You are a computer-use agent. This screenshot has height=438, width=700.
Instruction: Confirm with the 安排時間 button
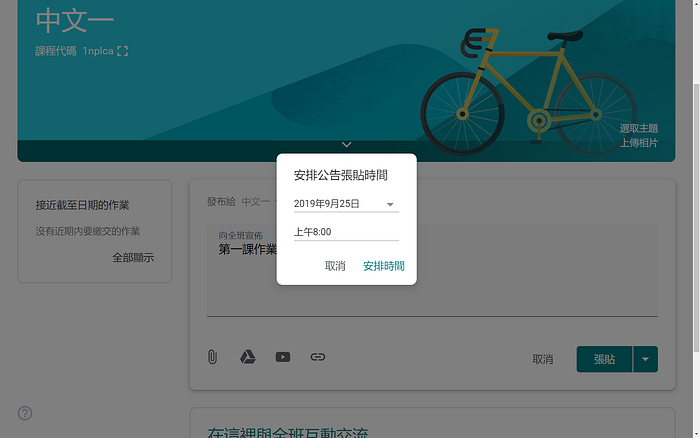coord(383,266)
